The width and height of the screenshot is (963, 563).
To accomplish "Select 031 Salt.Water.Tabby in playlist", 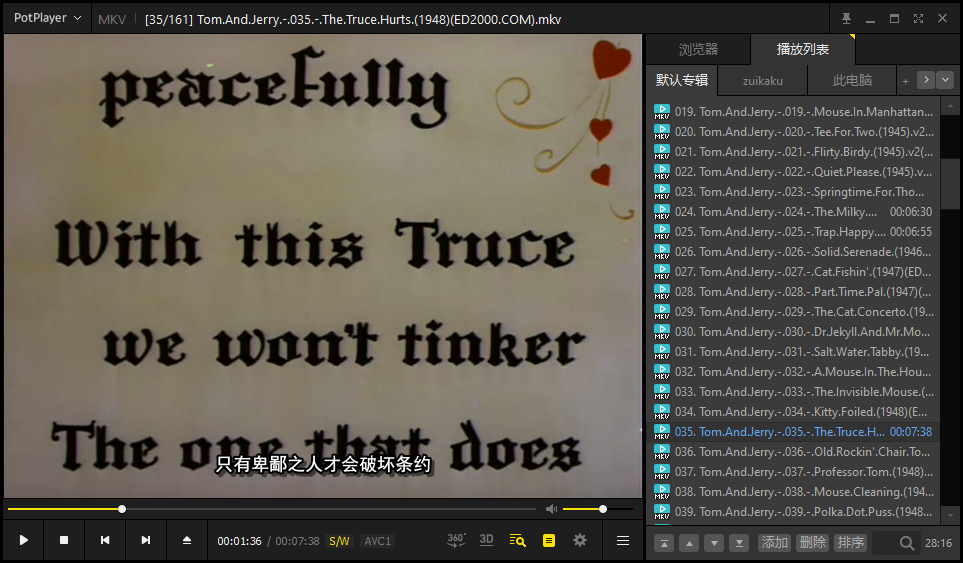I will click(x=793, y=351).
